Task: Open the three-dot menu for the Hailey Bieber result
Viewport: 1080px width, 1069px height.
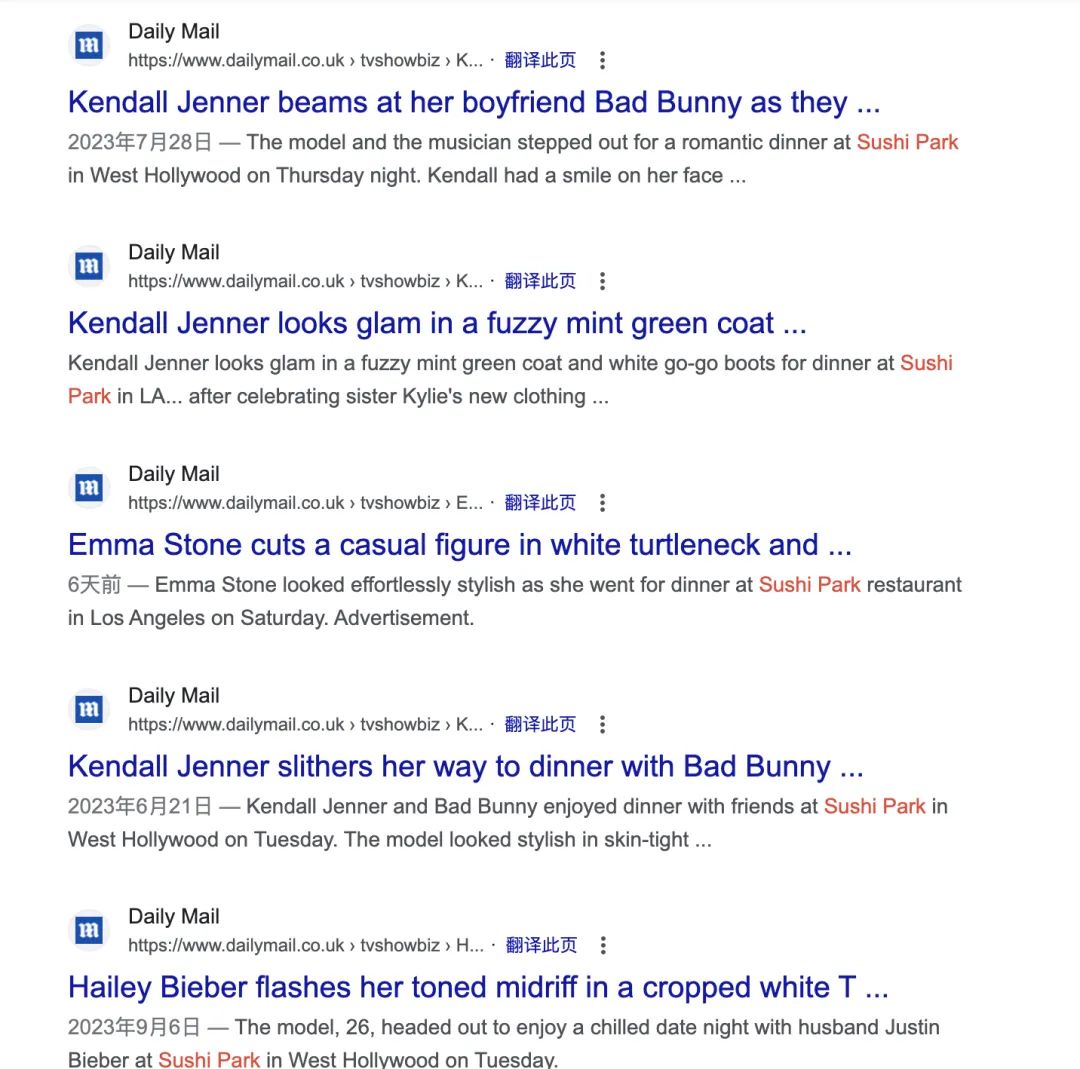Action: [603, 945]
